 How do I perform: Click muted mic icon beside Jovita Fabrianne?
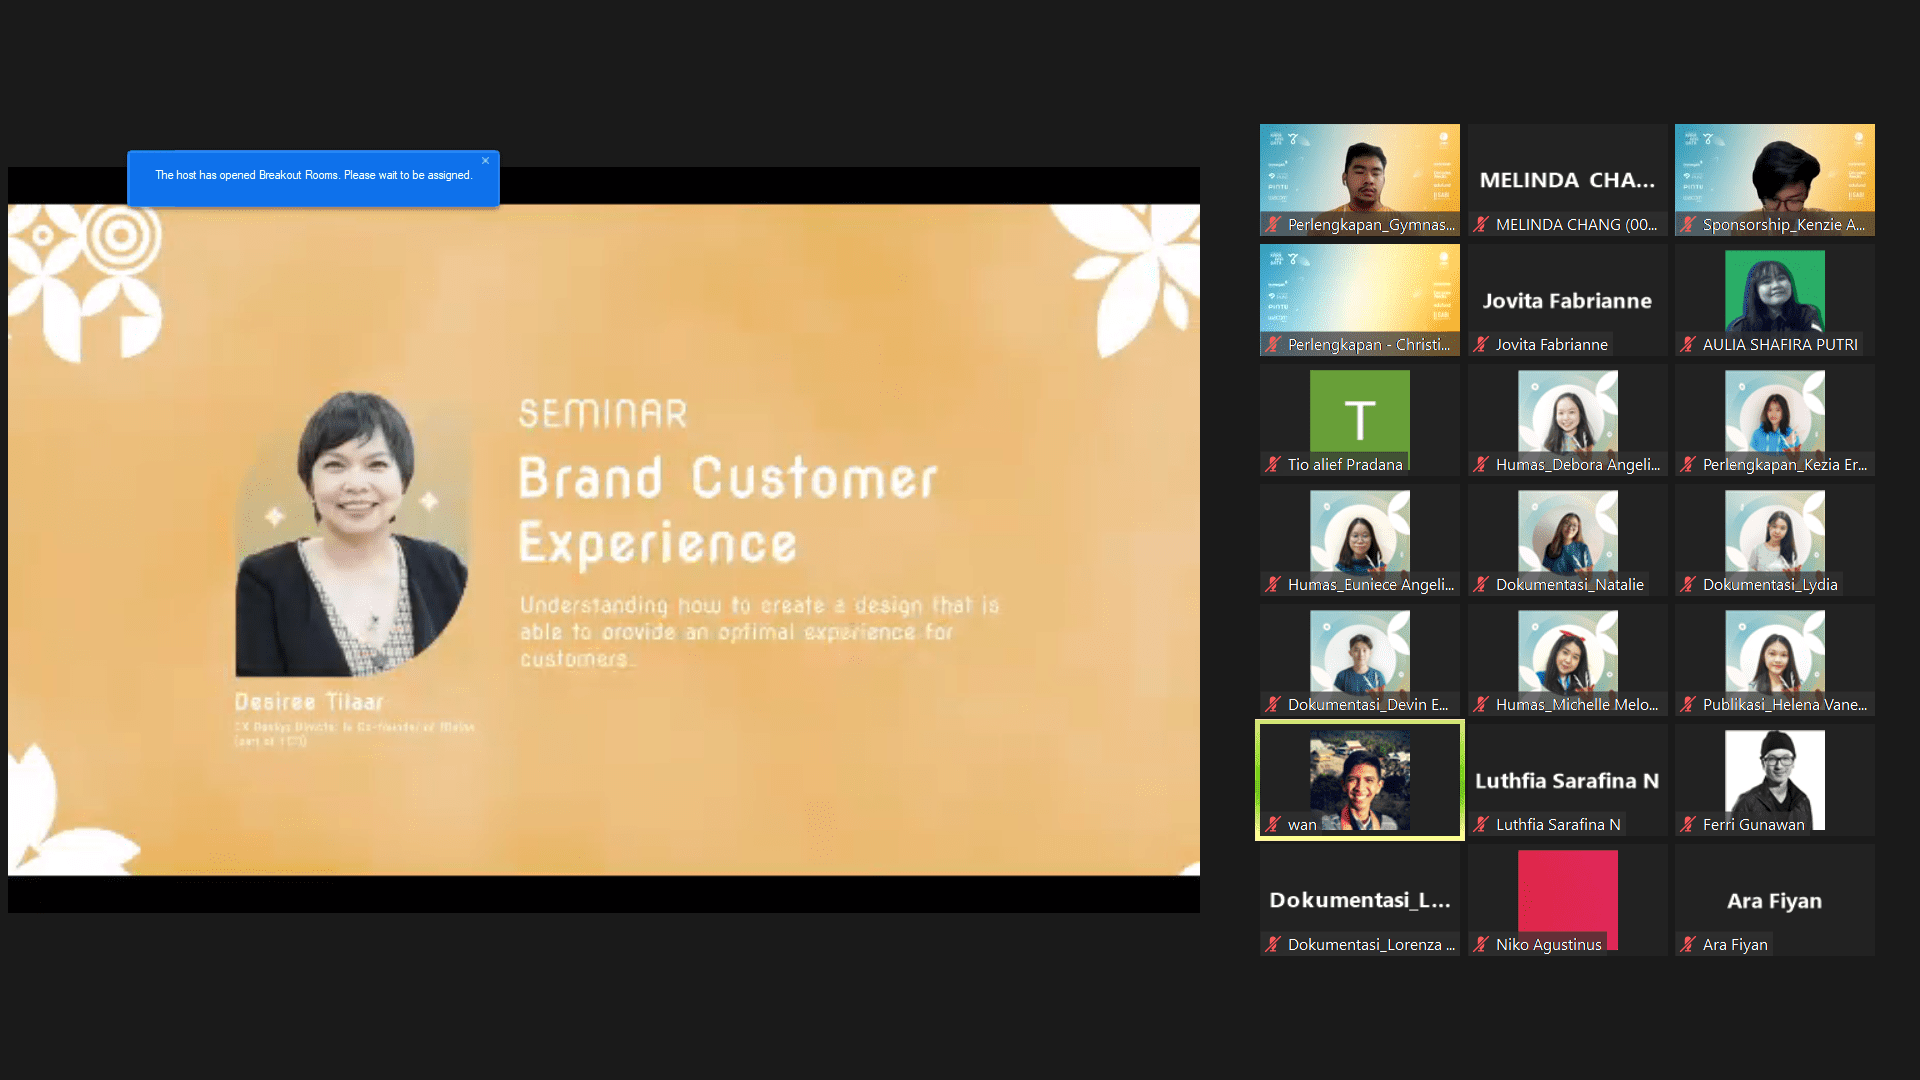(1481, 344)
